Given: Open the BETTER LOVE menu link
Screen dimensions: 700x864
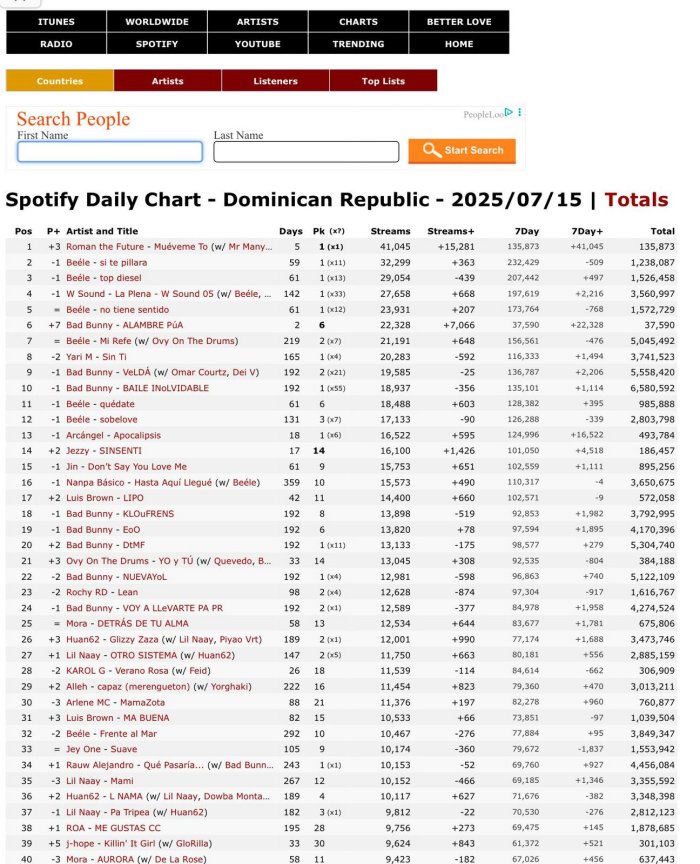Looking at the screenshot, I should [x=459, y=21].
